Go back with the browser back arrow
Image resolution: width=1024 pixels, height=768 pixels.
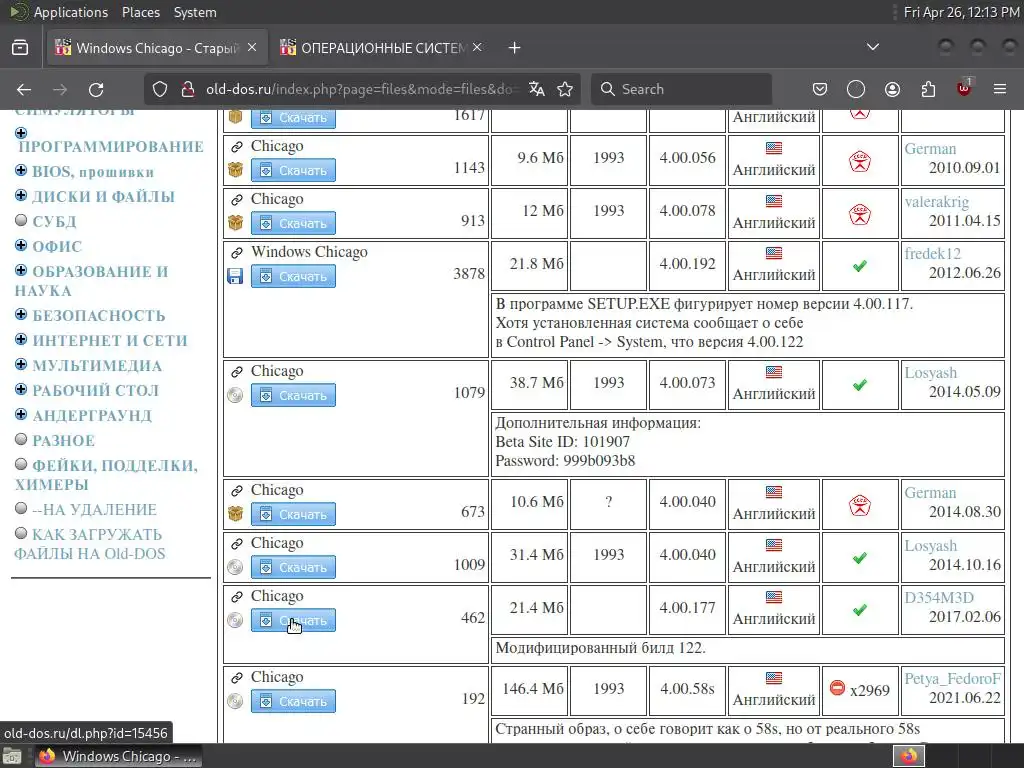click(24, 89)
